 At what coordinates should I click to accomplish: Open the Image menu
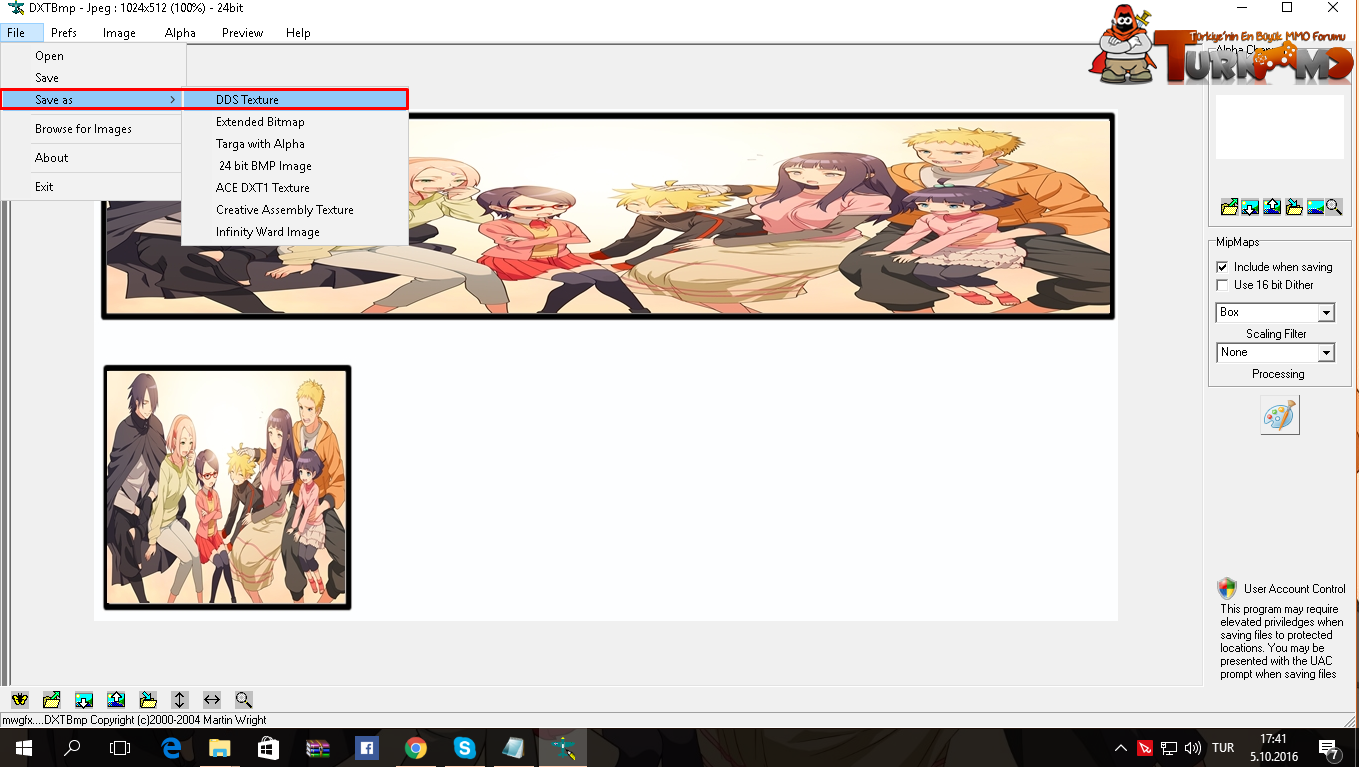[x=119, y=33]
